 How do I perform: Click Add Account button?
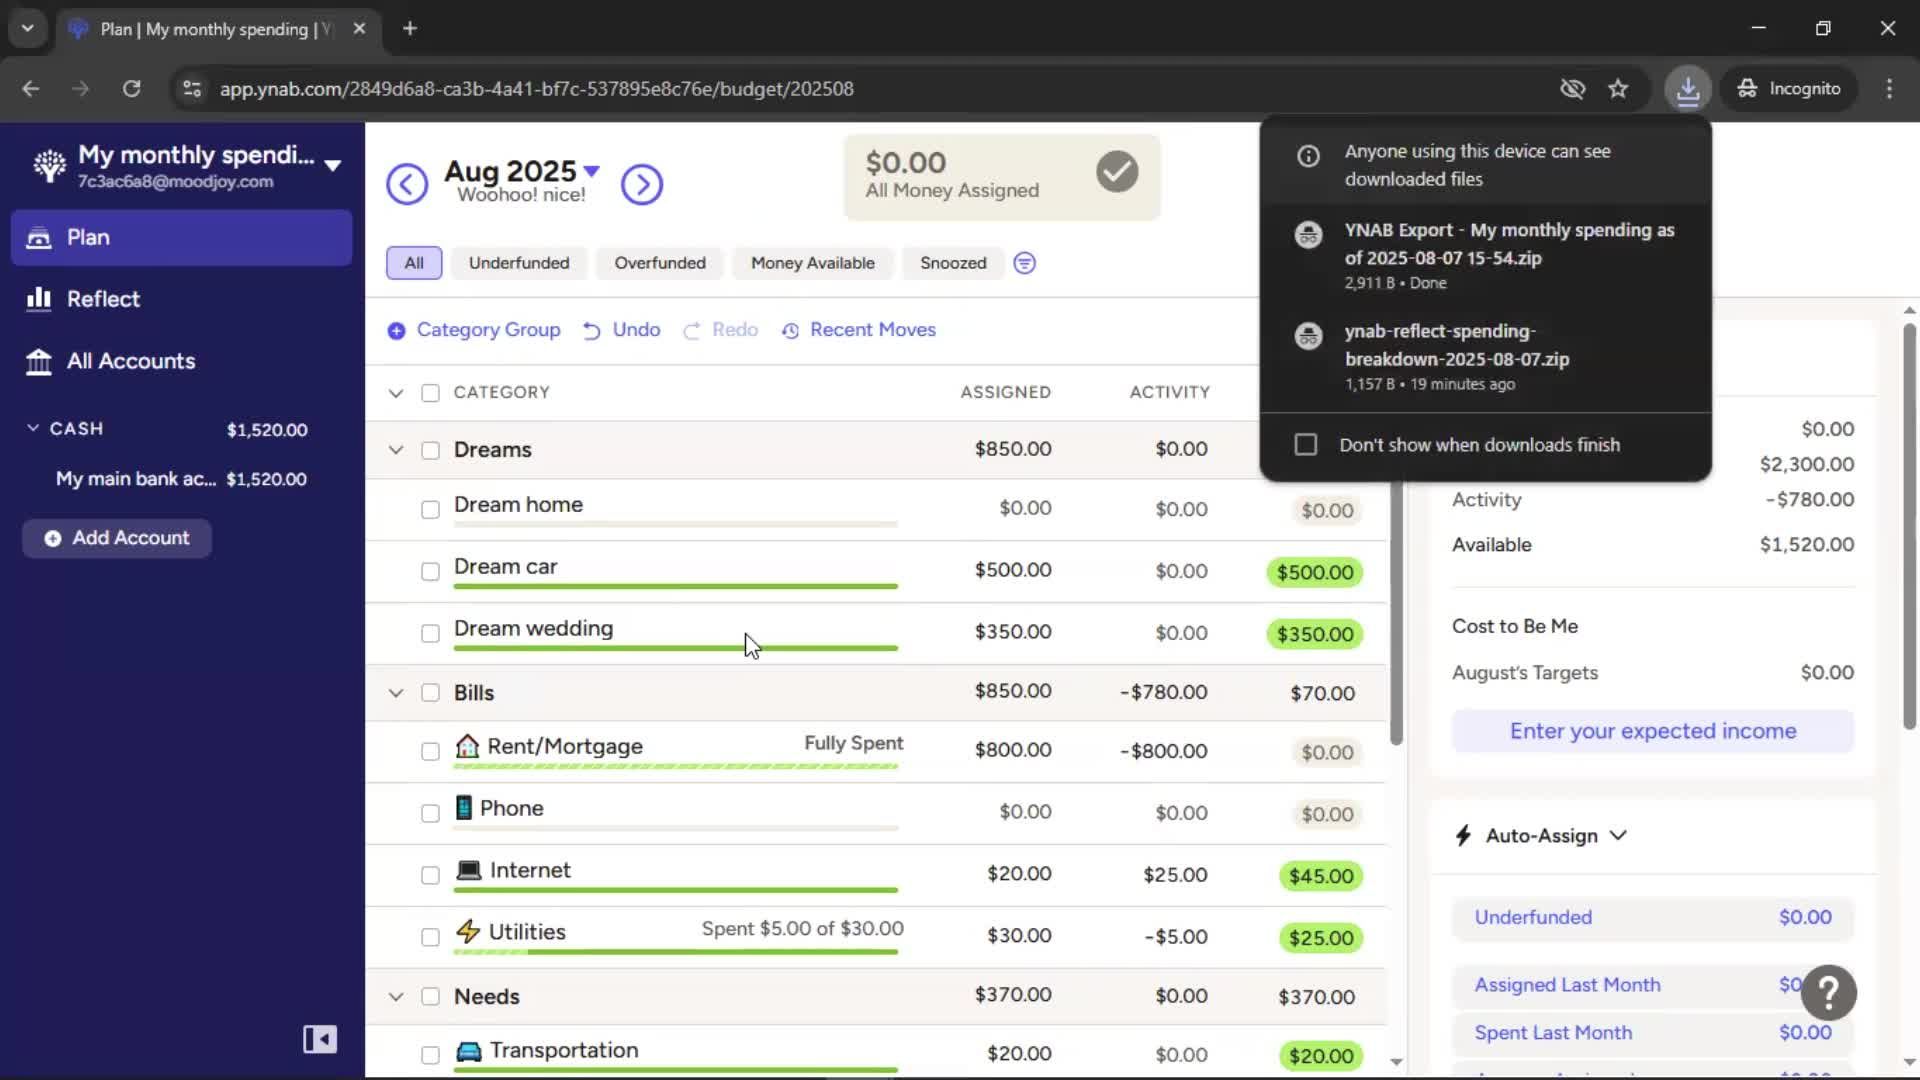click(117, 538)
